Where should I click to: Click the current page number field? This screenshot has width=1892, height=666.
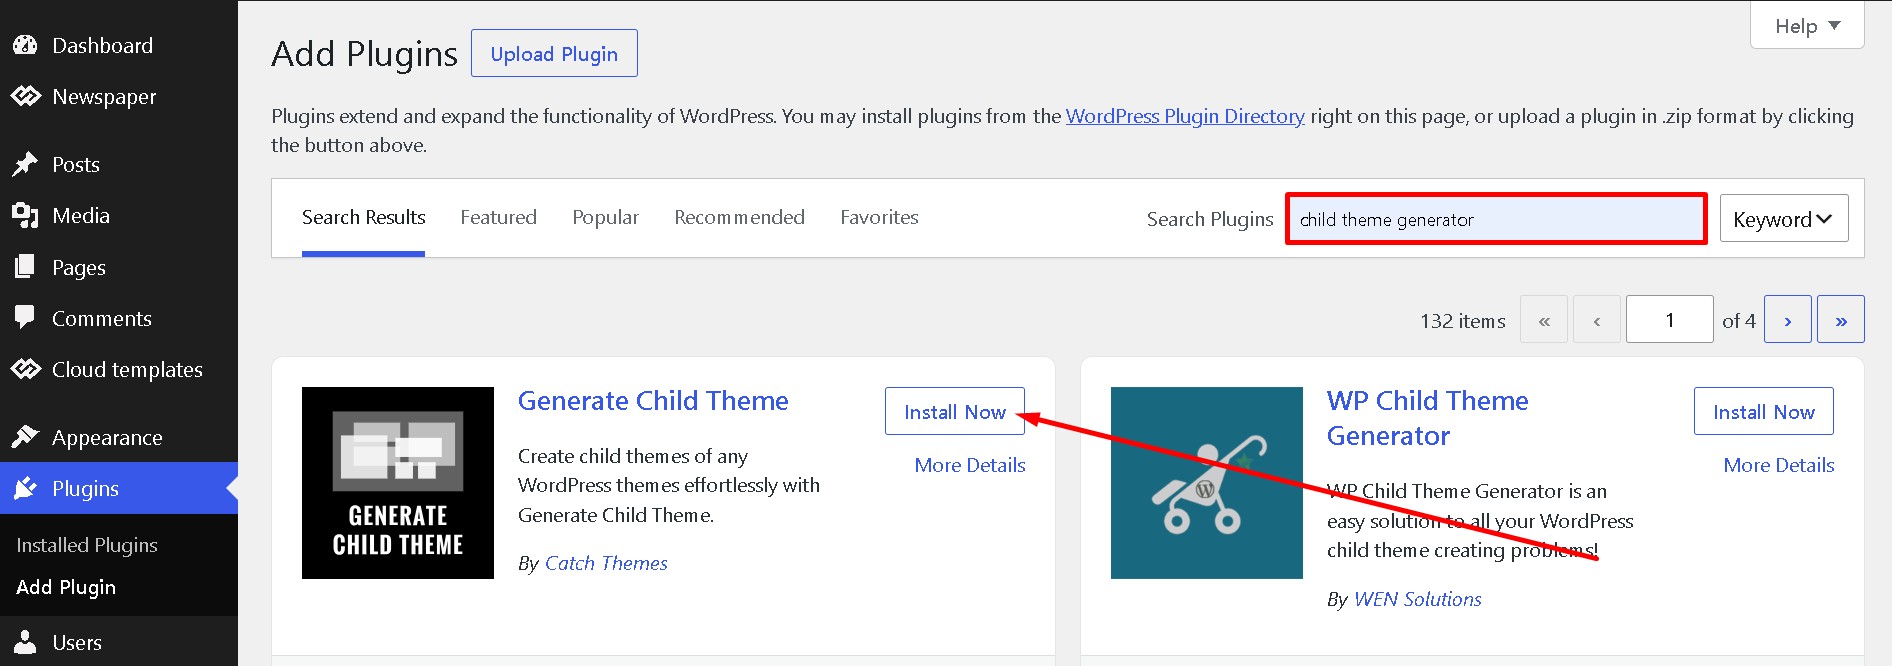tap(1669, 320)
